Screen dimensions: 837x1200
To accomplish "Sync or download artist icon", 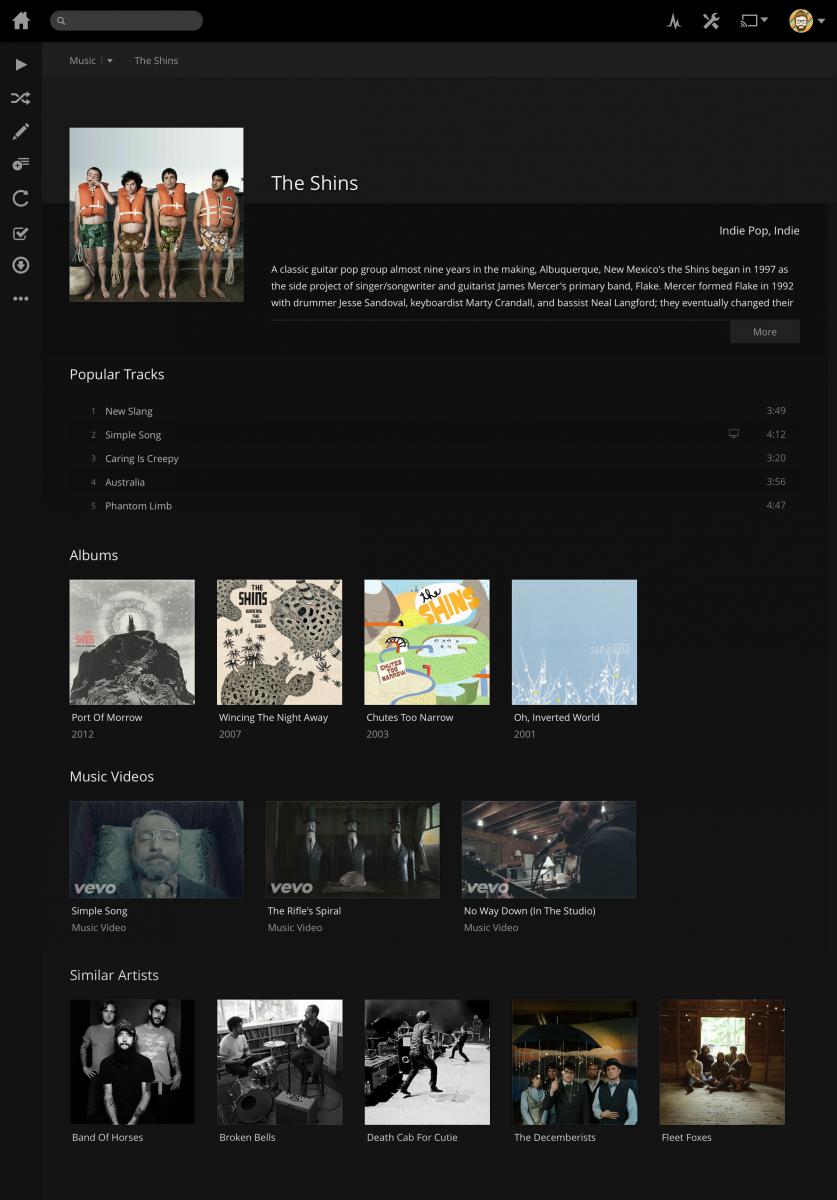I will 20,265.
